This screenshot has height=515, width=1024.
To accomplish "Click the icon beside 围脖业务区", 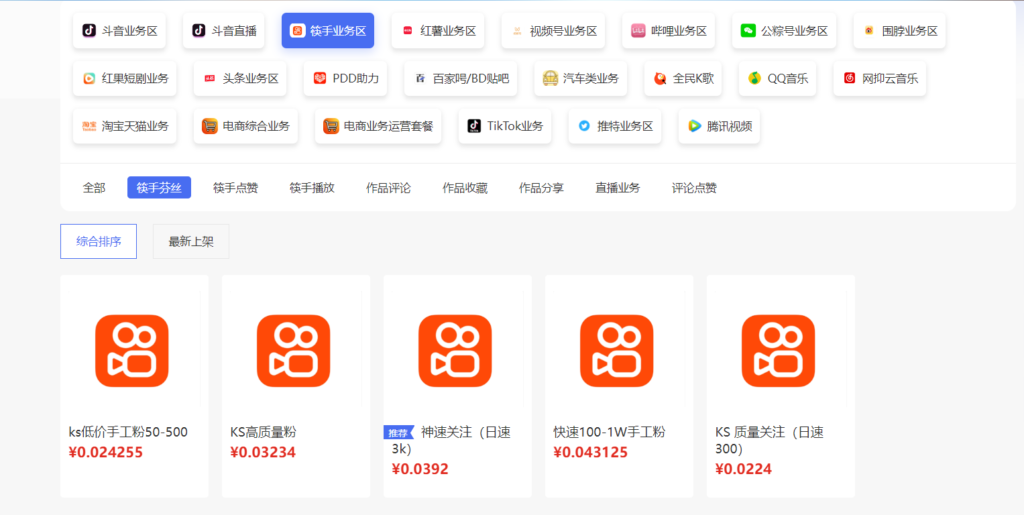I will click(x=869, y=31).
